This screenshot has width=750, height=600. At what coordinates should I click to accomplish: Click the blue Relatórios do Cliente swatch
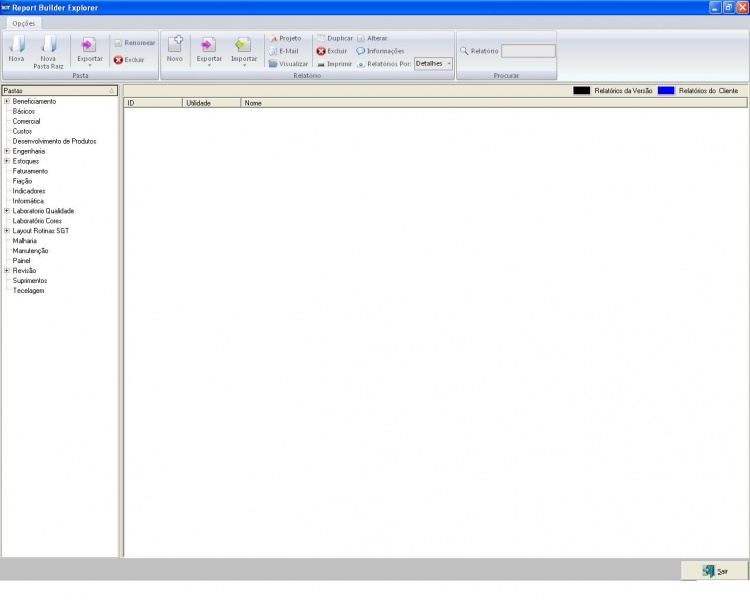pyautogui.click(x=666, y=90)
